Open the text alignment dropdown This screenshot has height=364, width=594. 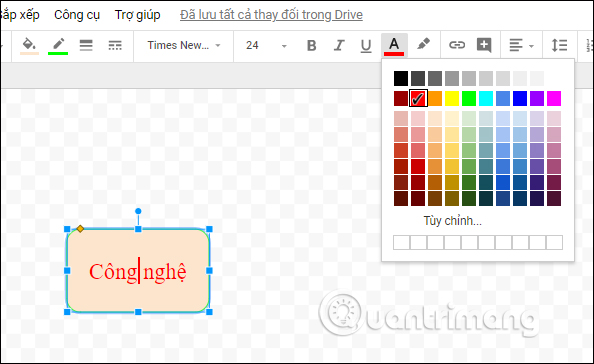[521, 45]
